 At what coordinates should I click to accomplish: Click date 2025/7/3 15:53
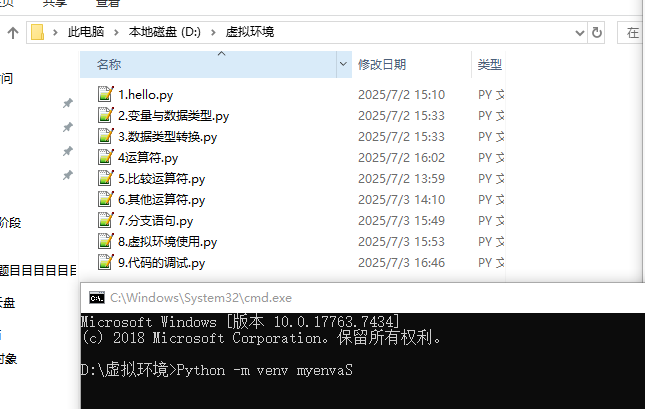coord(401,242)
